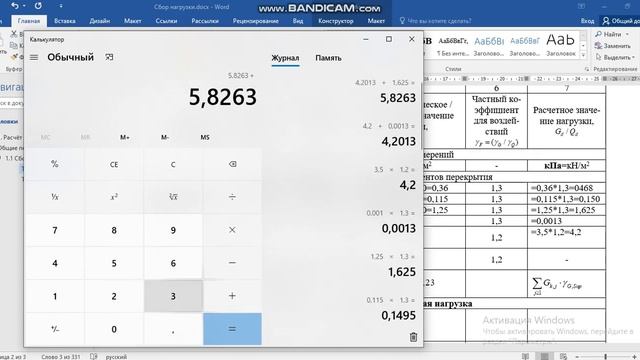Clear calculator history with trash icon
Viewport: 640px width, 360px height.
coord(413,337)
